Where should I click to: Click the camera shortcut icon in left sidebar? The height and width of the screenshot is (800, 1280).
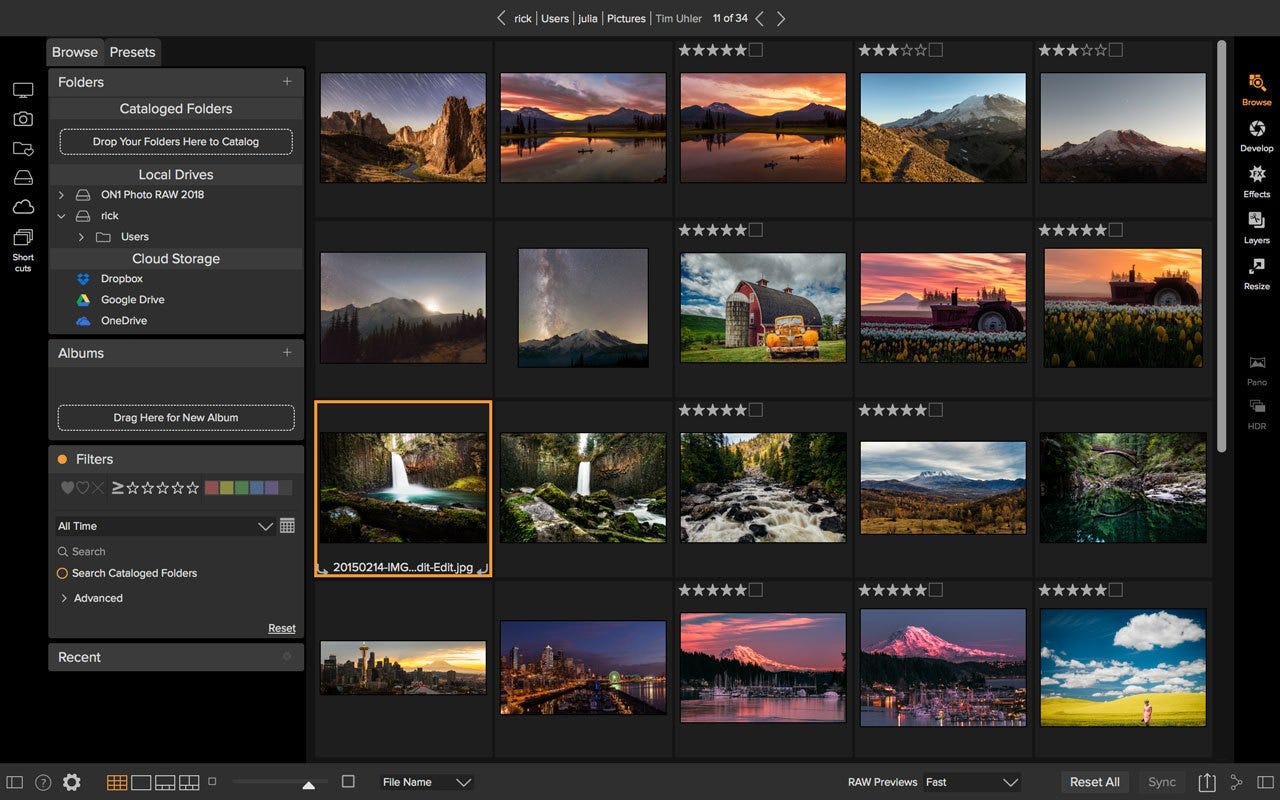pos(23,119)
